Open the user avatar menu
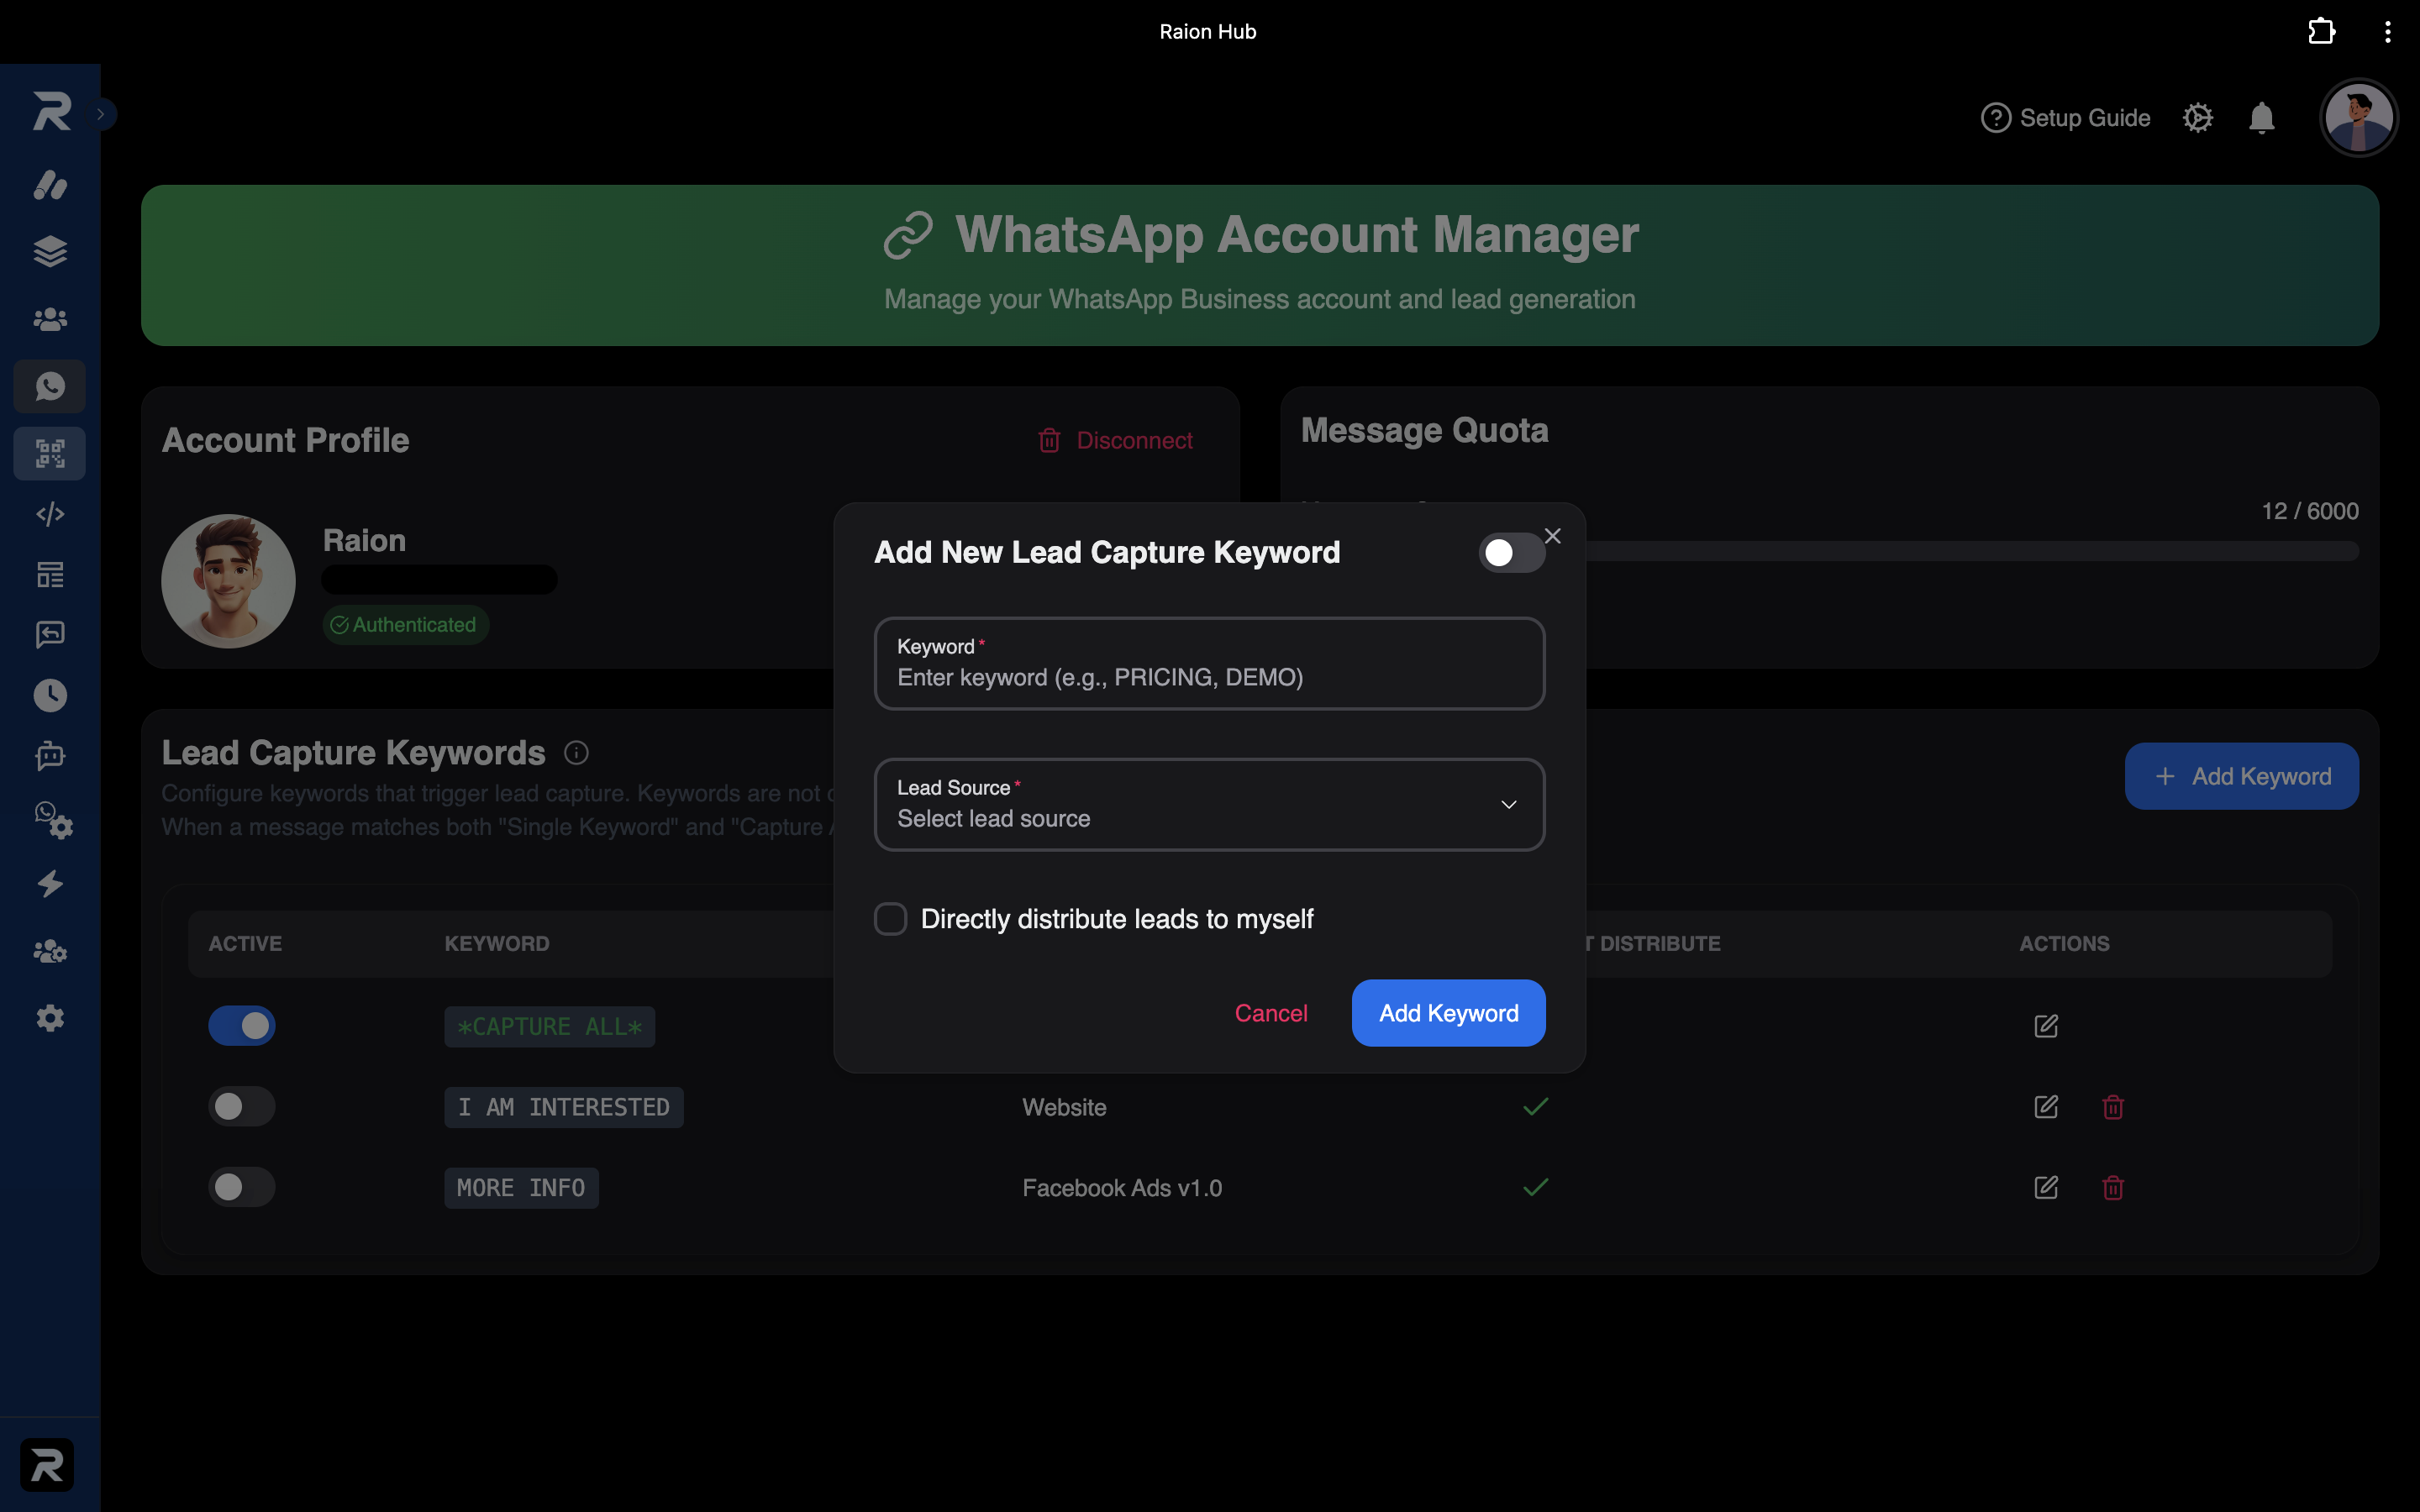Screen dimensions: 2420x1512 [x=2358, y=118]
